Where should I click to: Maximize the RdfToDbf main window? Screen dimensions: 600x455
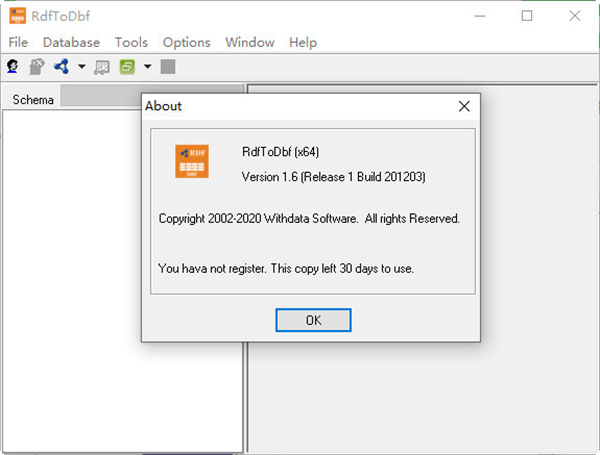tap(527, 15)
